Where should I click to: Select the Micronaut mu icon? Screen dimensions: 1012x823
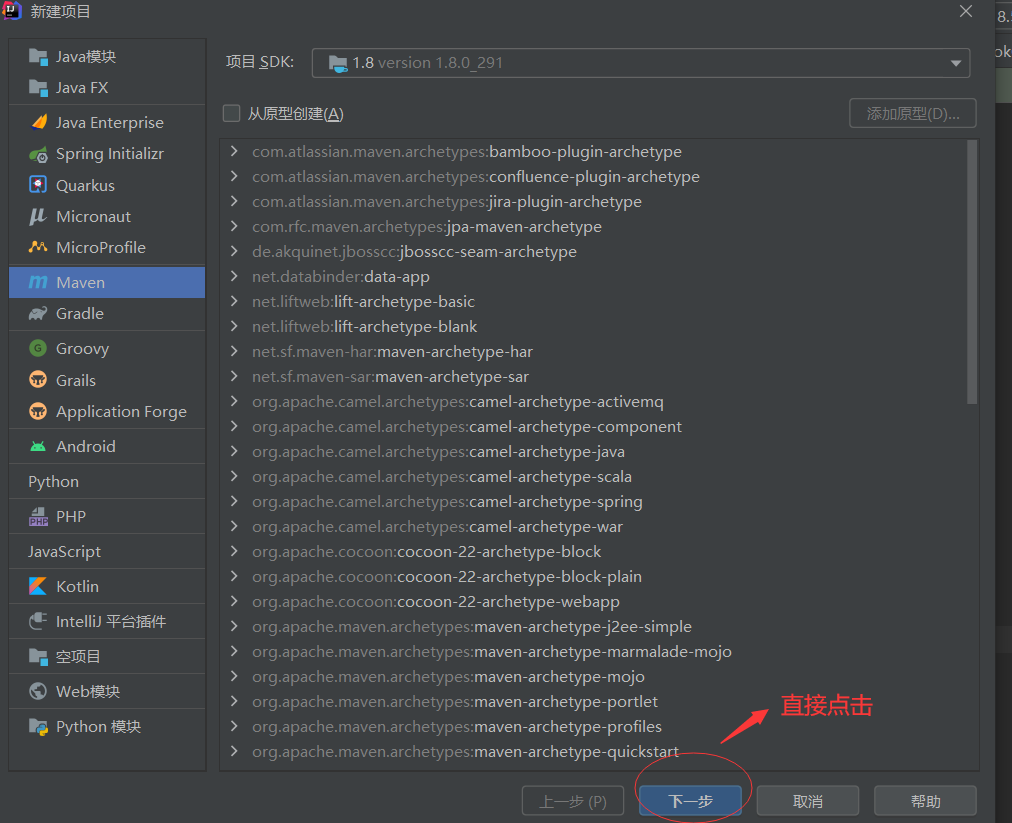[x=38, y=216]
